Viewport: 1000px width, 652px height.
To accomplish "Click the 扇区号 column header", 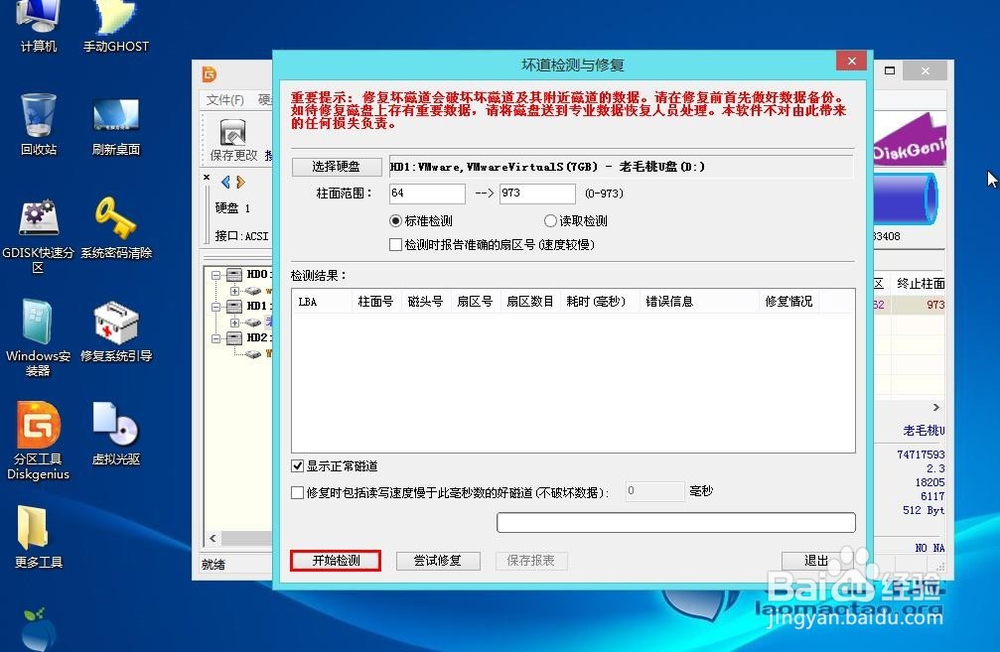I will 476,302.
